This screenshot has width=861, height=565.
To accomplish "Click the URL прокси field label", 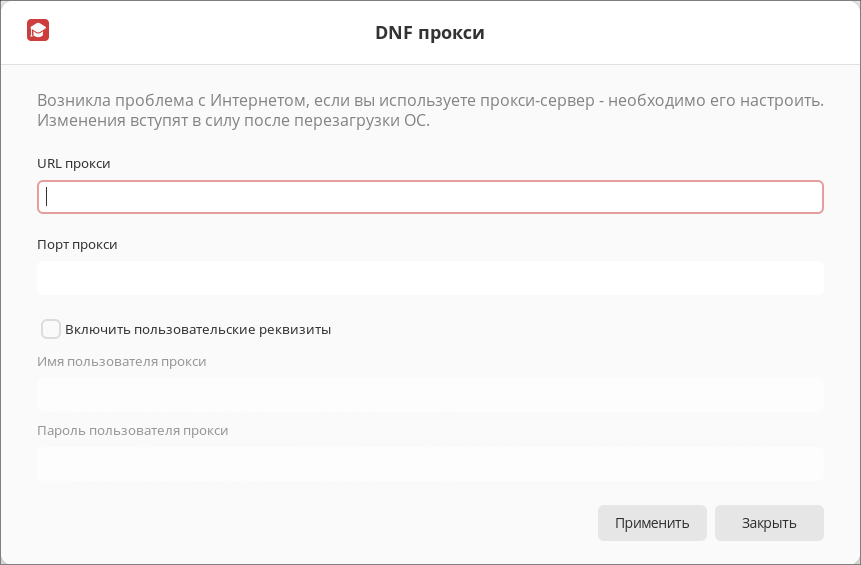I will click(x=74, y=164).
